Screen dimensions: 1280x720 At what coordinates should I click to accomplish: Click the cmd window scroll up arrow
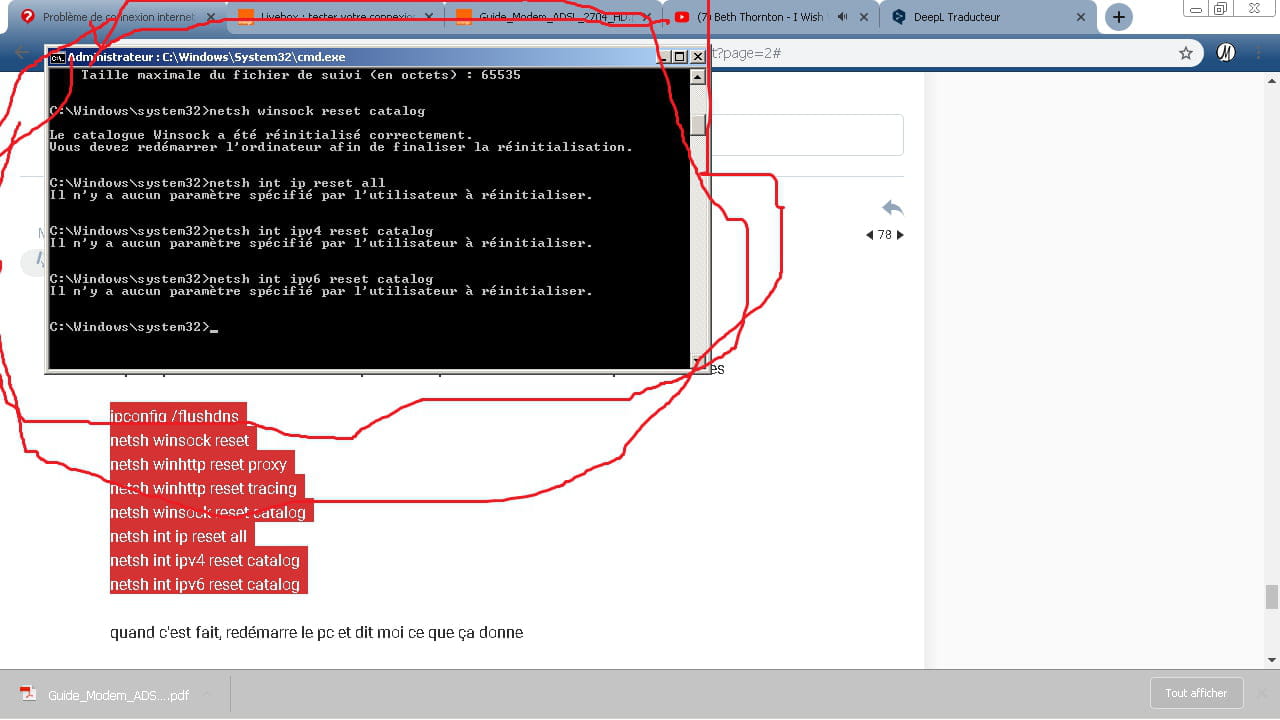pos(698,77)
